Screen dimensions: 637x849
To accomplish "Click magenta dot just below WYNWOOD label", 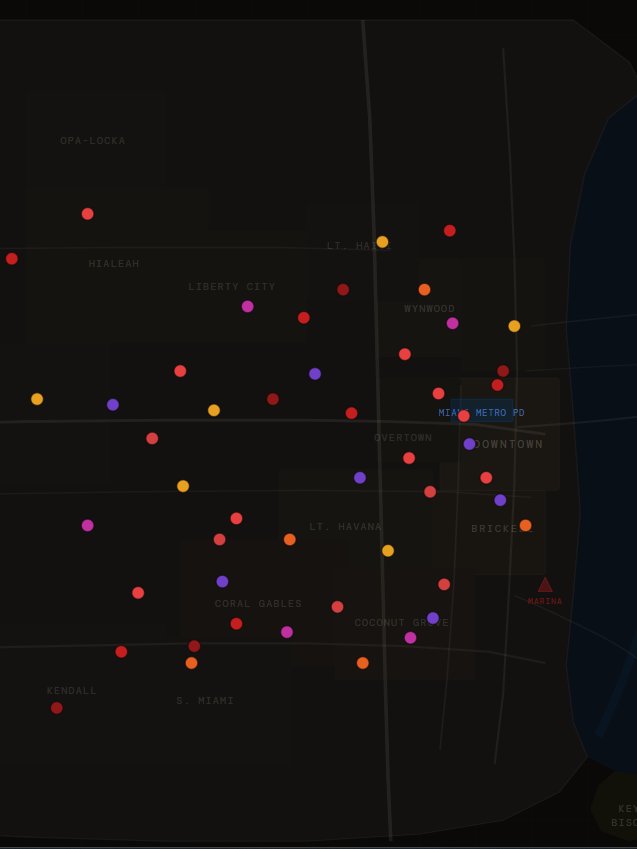I will [x=453, y=323].
